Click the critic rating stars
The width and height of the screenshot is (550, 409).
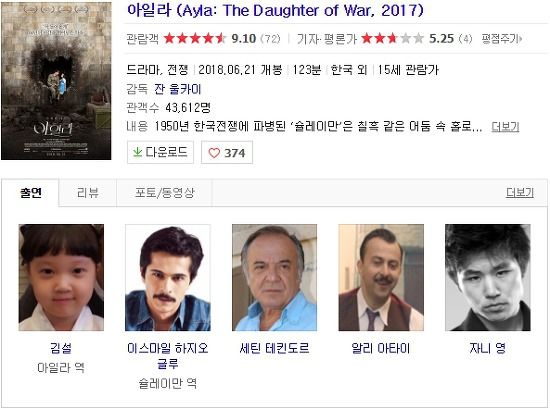point(393,38)
